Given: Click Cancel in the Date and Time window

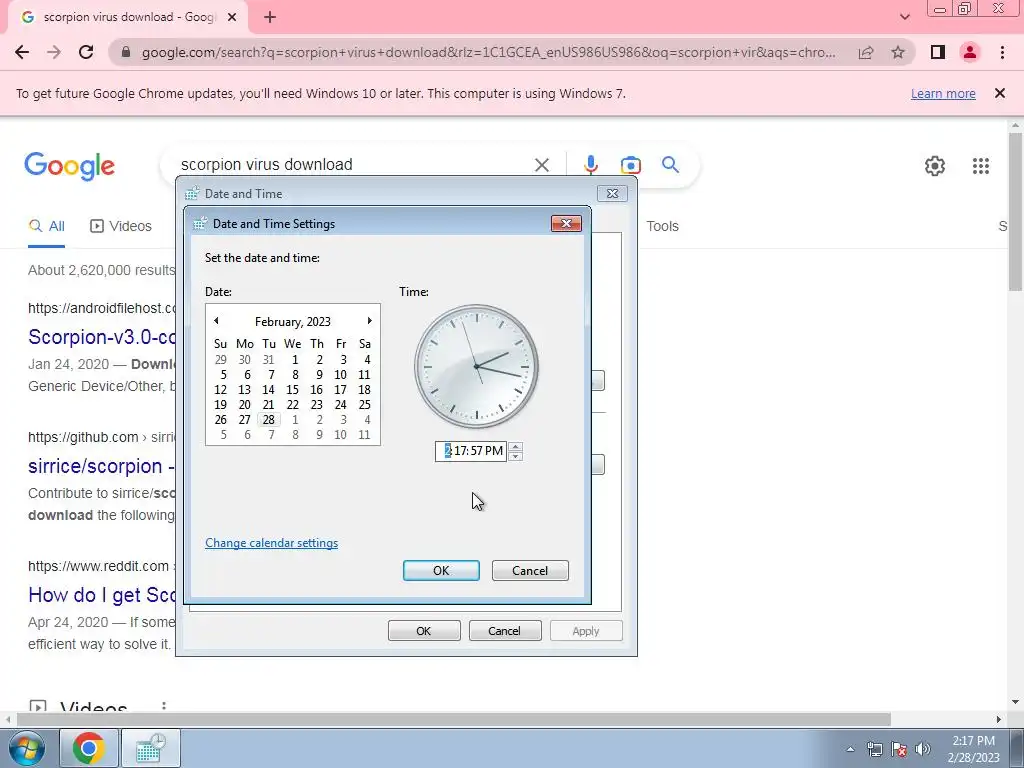Looking at the screenshot, I should pos(505,631).
